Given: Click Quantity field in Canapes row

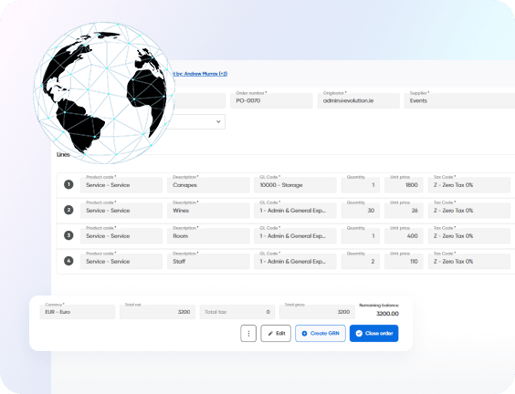Looking at the screenshot, I should click(360, 185).
